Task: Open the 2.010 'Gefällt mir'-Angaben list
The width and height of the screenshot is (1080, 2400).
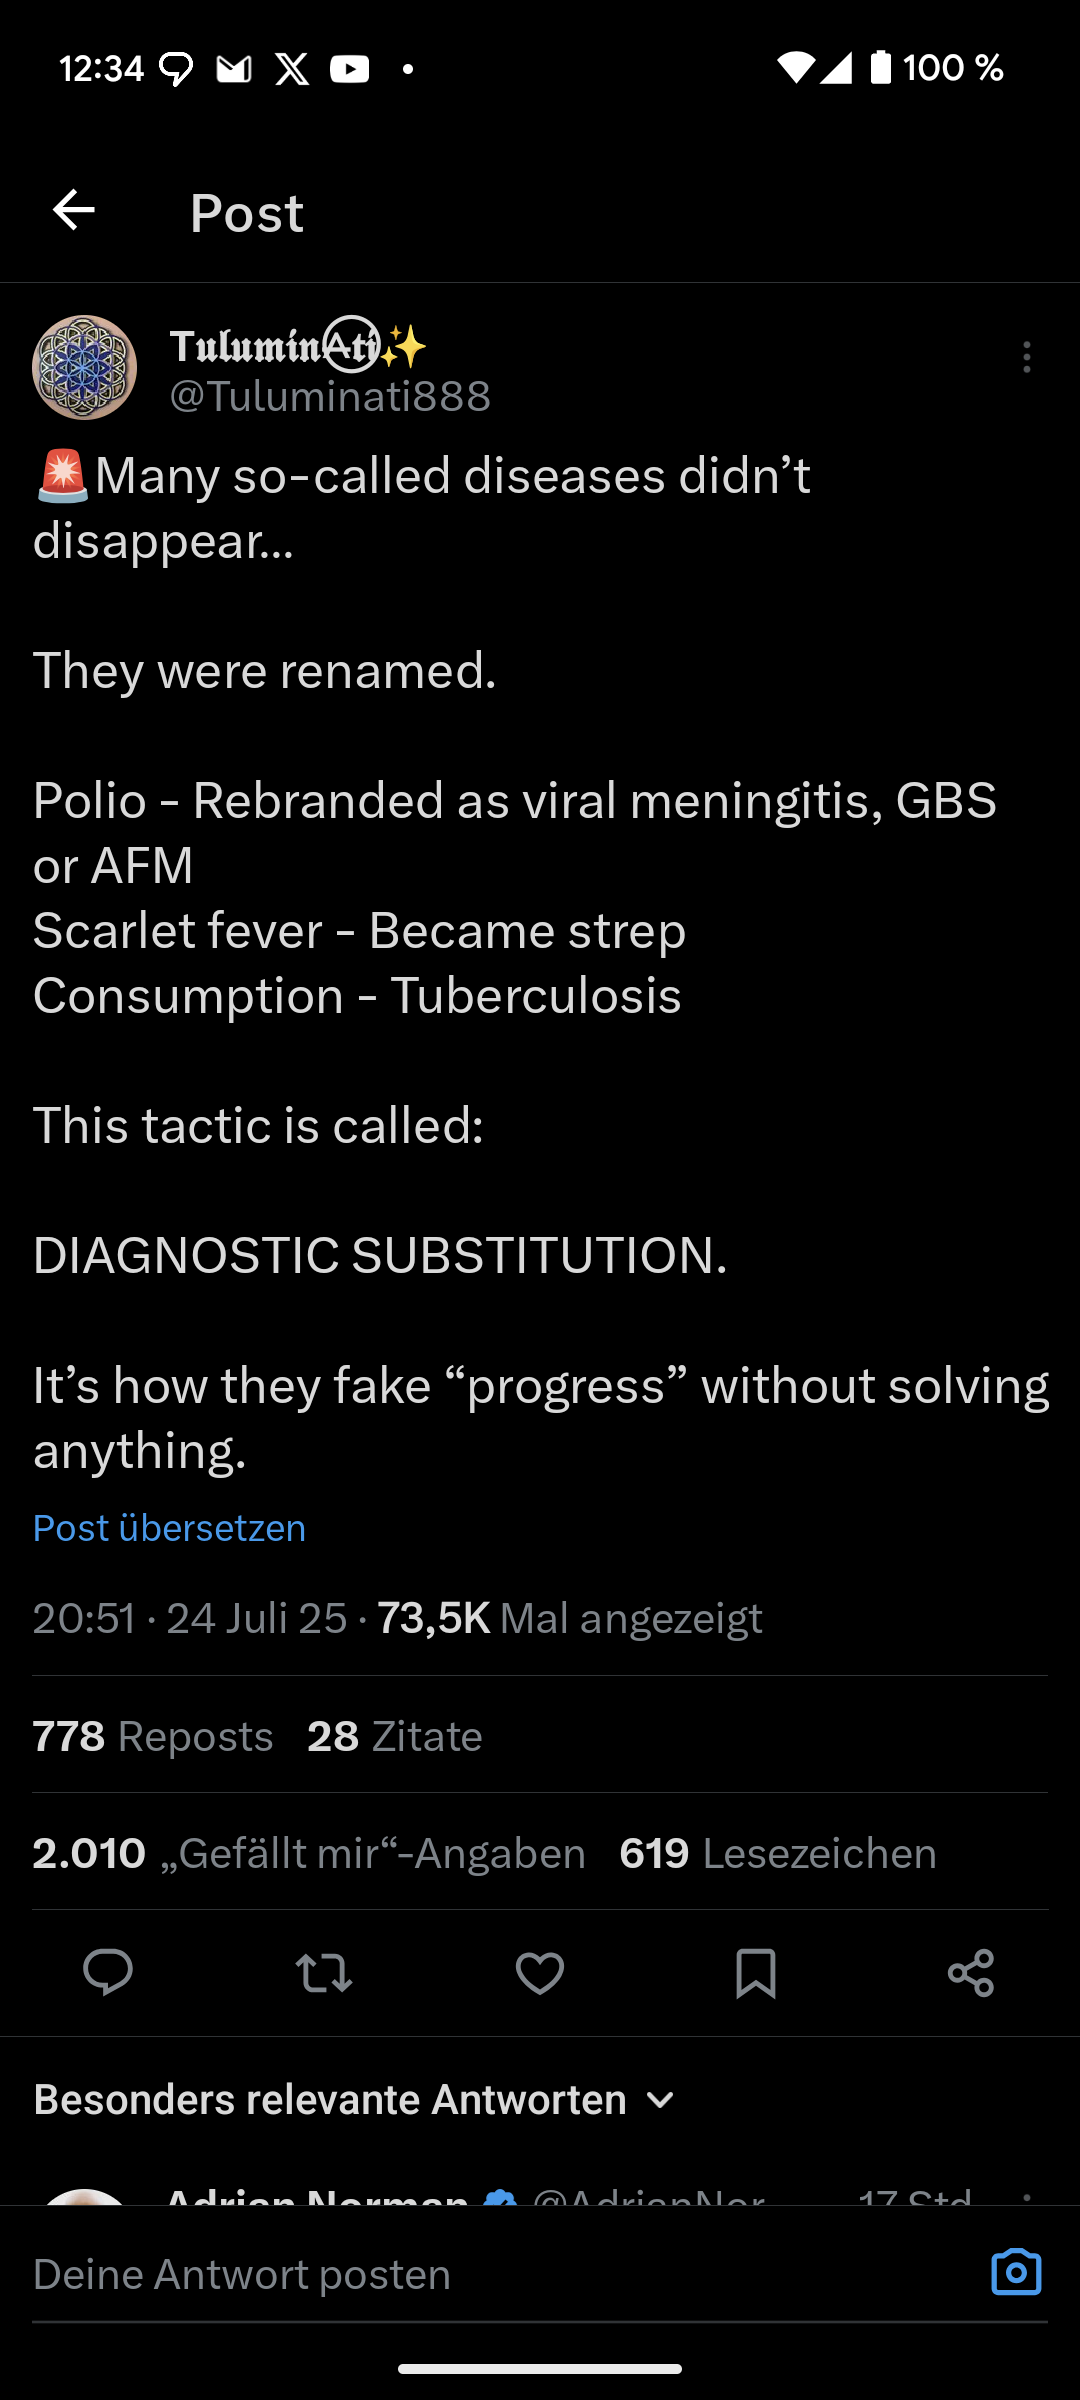Action: (309, 1853)
